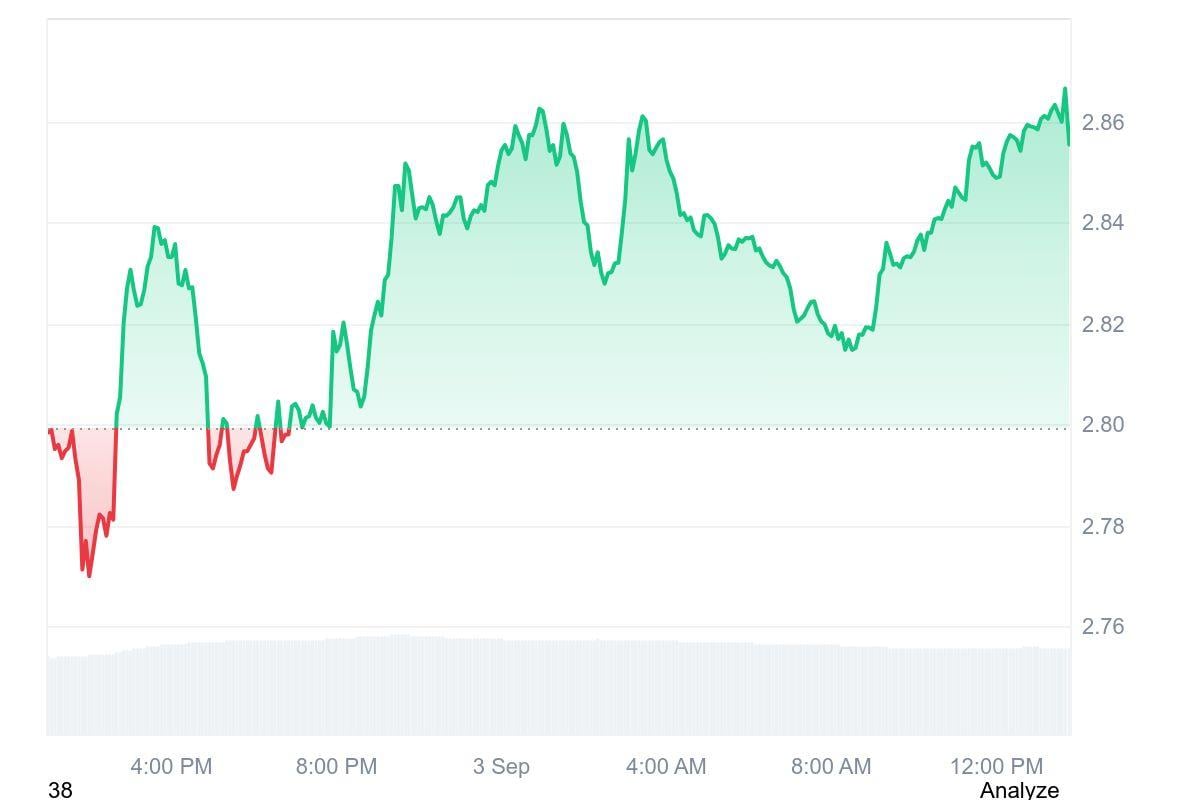Viewport: 1200px width, 800px height.
Task: Click the 12:00 PM time axis label
Action: coord(996,767)
